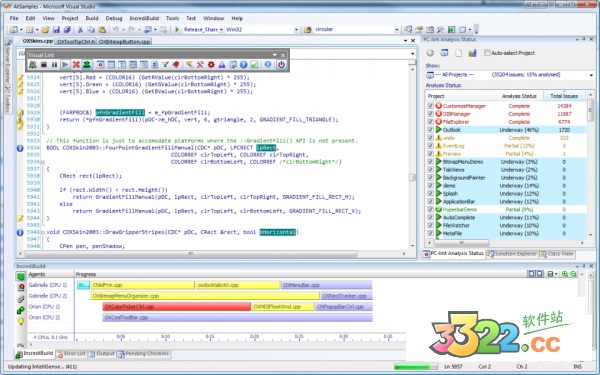Screen dimensions: 600x375
Task: Click the yellow light bulb in IncrediBuild sidebar
Action: (21, 321)
